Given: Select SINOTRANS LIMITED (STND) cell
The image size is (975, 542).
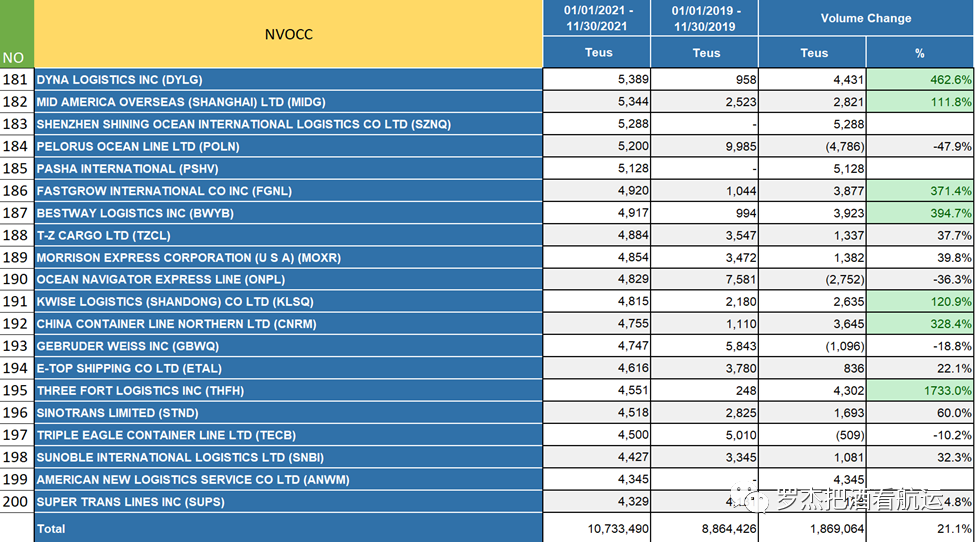Looking at the screenshot, I should pos(117,413).
